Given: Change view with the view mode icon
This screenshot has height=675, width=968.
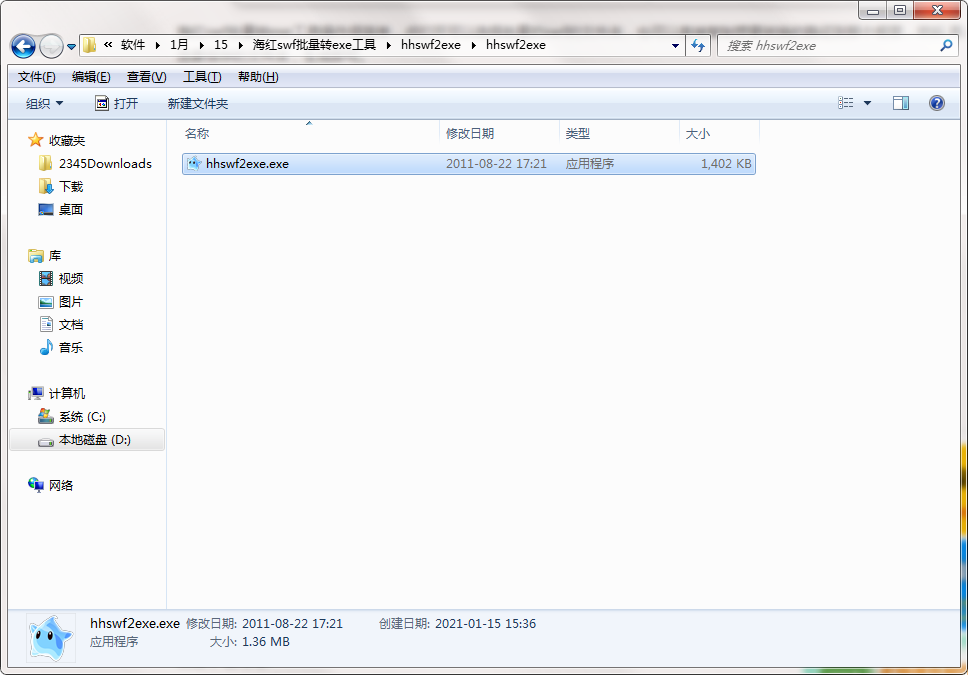Looking at the screenshot, I should tap(845, 103).
